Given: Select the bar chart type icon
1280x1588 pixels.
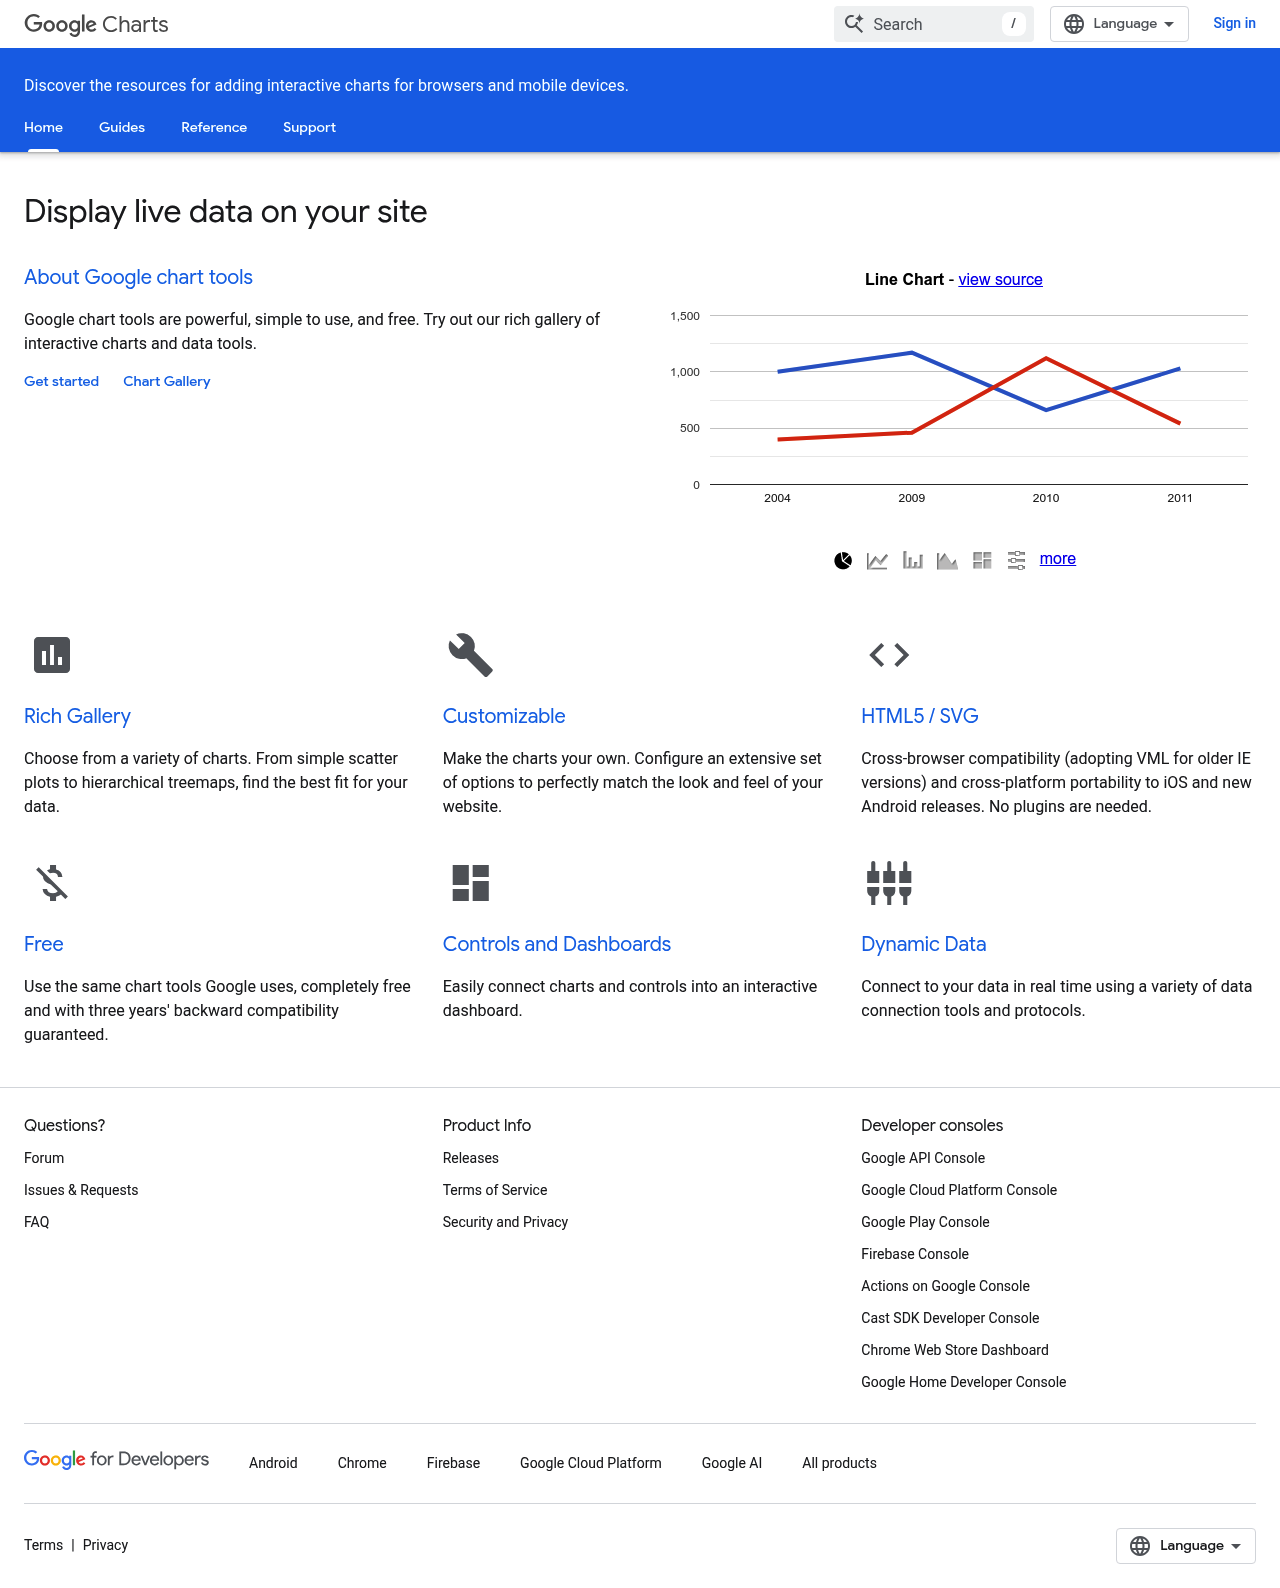Looking at the screenshot, I should (912, 561).
